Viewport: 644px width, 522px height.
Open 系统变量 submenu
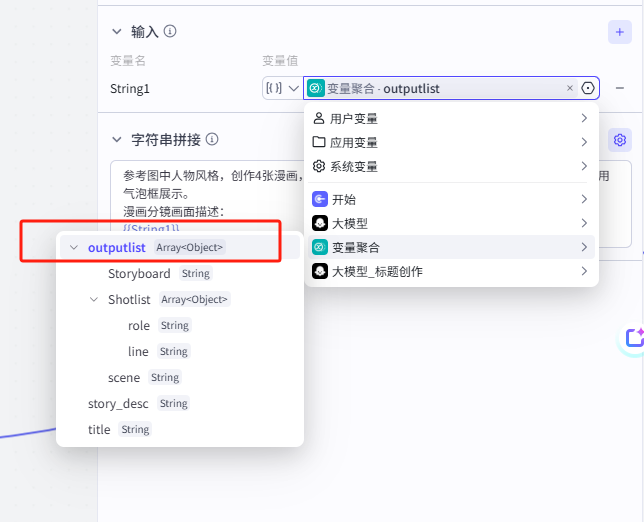pos(451,166)
